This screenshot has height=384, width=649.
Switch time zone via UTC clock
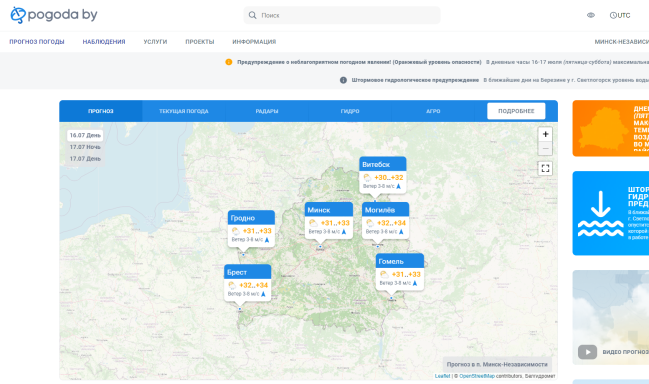pos(620,15)
